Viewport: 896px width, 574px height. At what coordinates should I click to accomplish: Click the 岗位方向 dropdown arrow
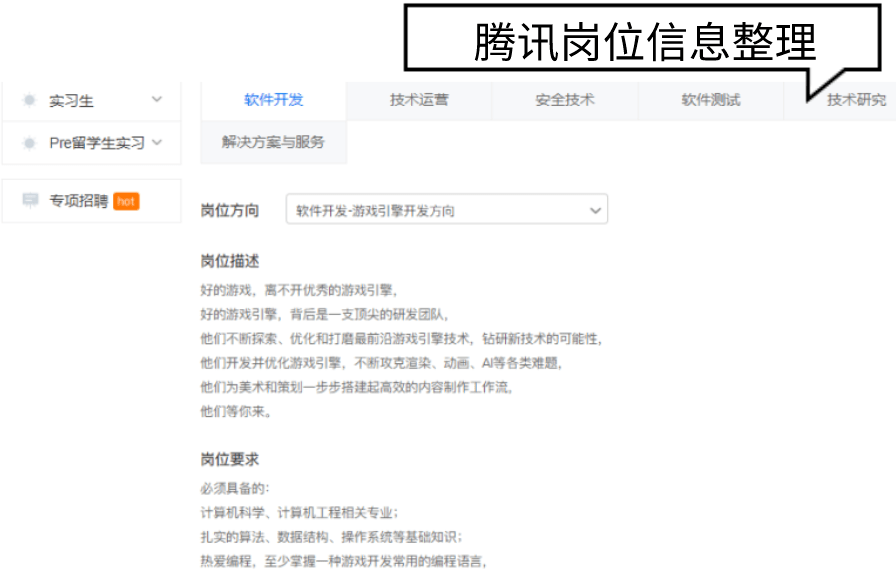[x=595, y=210]
